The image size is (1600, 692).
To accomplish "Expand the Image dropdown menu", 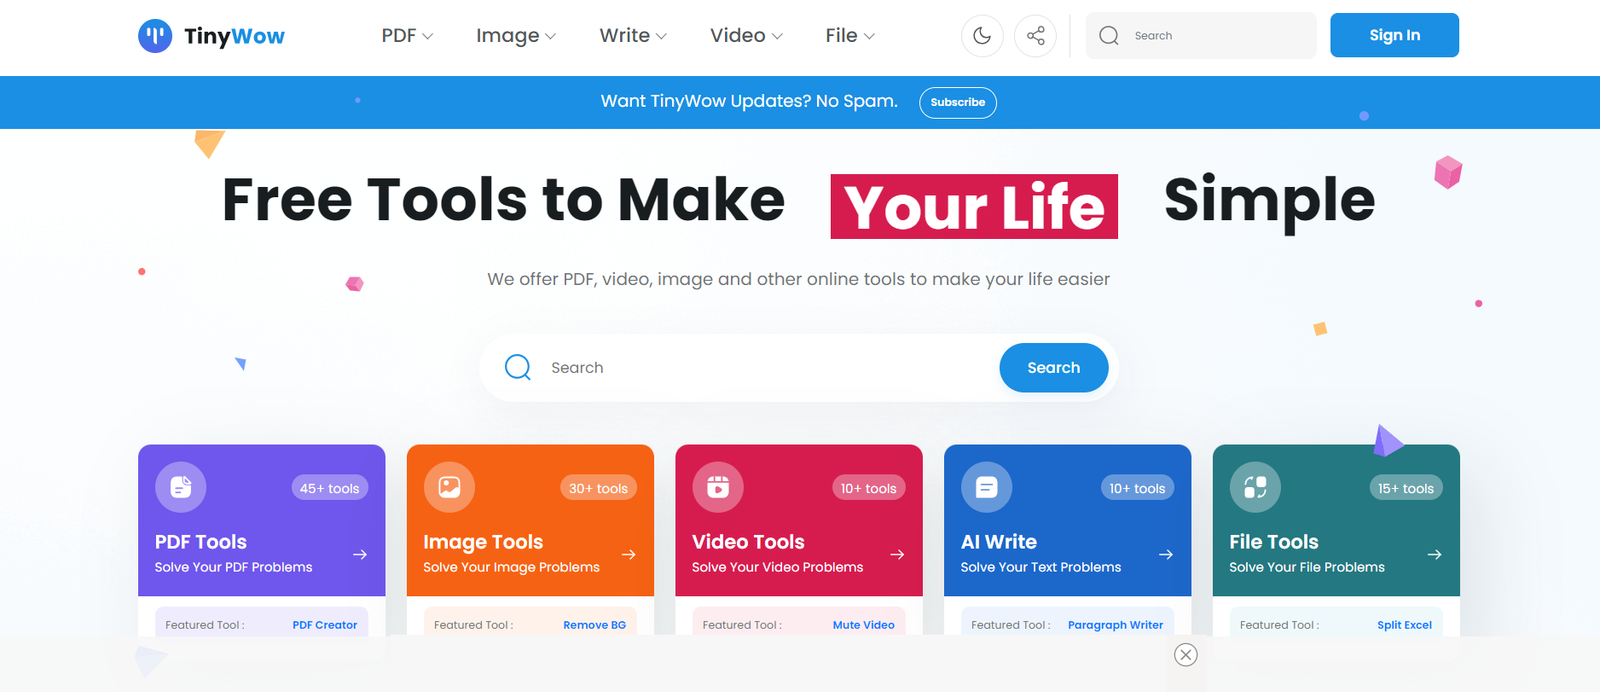I will pos(515,36).
